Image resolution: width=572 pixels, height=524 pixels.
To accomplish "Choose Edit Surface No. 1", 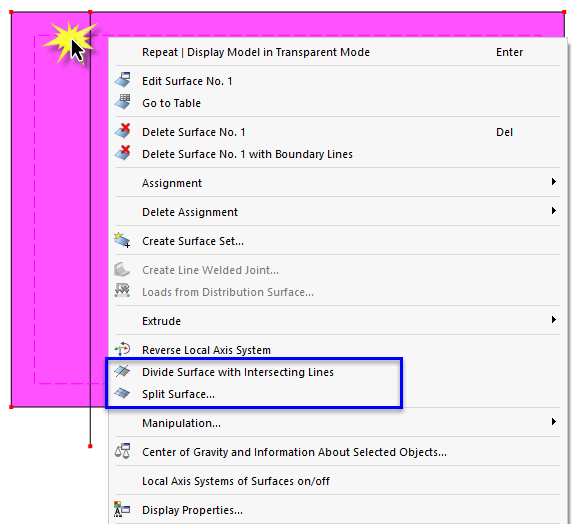I will tap(338, 81).
